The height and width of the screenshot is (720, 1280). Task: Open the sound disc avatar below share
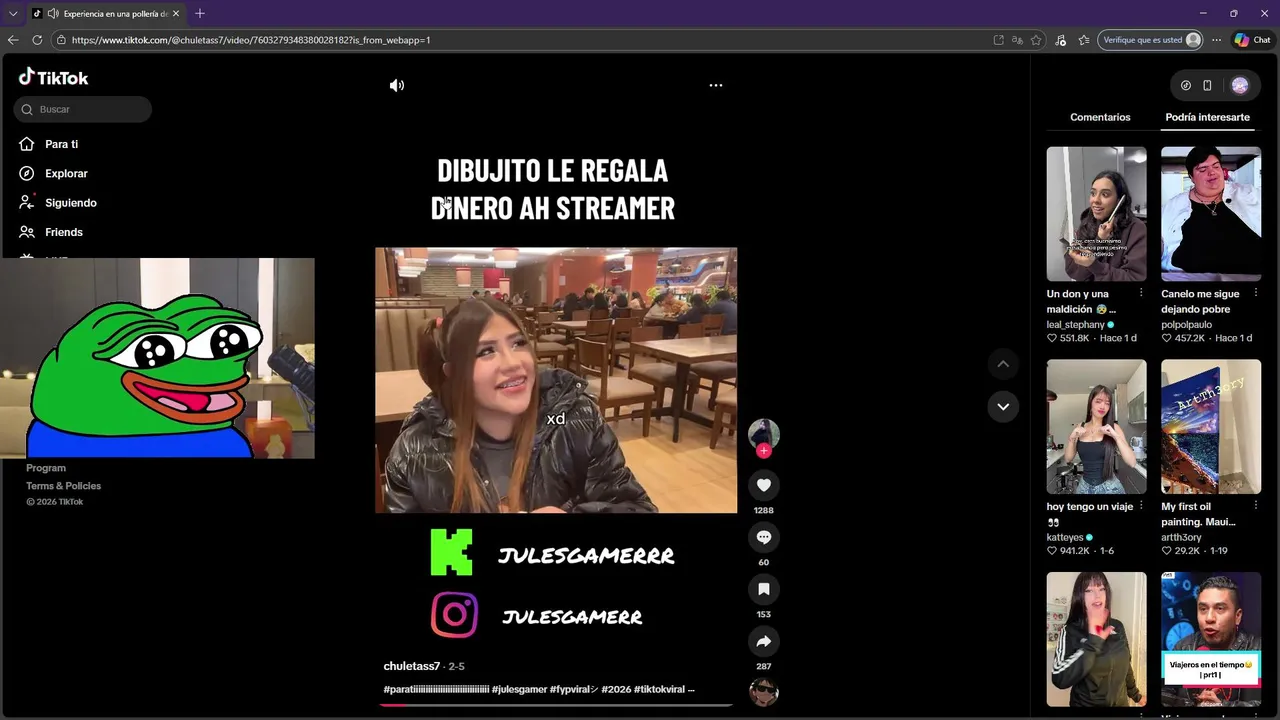click(x=764, y=691)
